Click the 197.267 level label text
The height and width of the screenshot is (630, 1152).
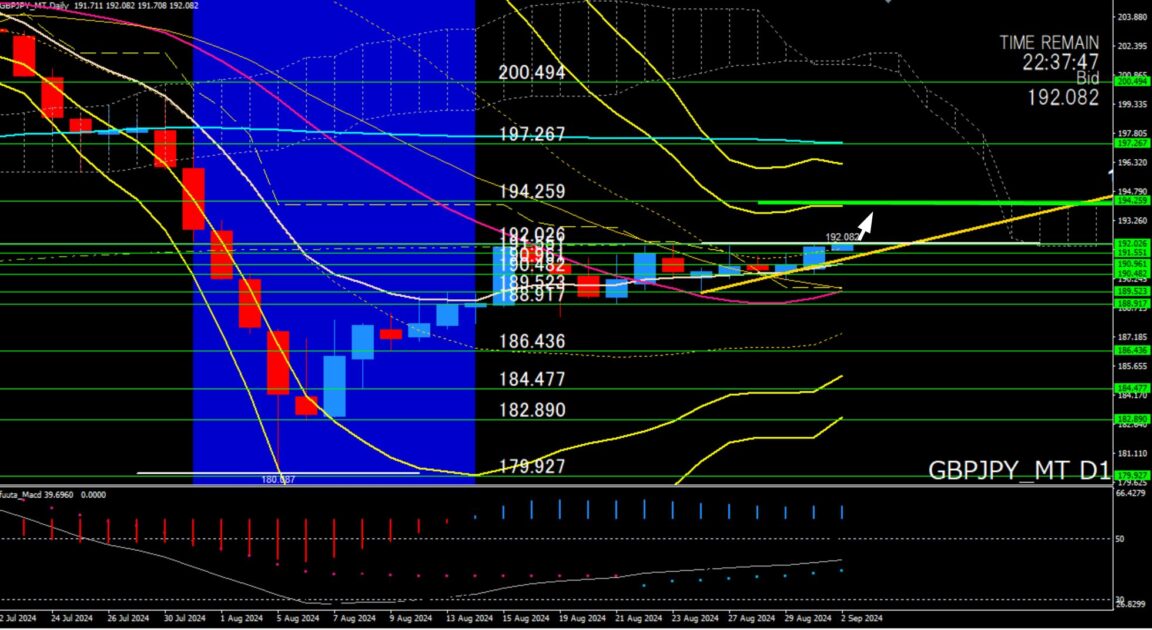tap(532, 135)
